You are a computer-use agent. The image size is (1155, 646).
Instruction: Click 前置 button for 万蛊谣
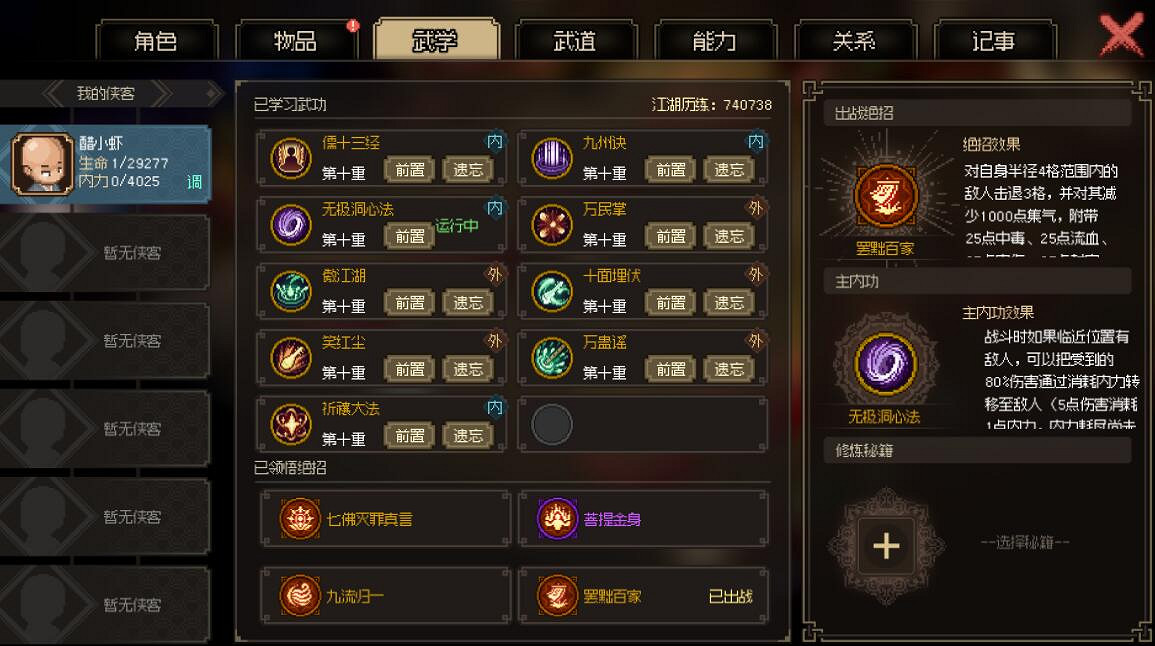(x=670, y=369)
